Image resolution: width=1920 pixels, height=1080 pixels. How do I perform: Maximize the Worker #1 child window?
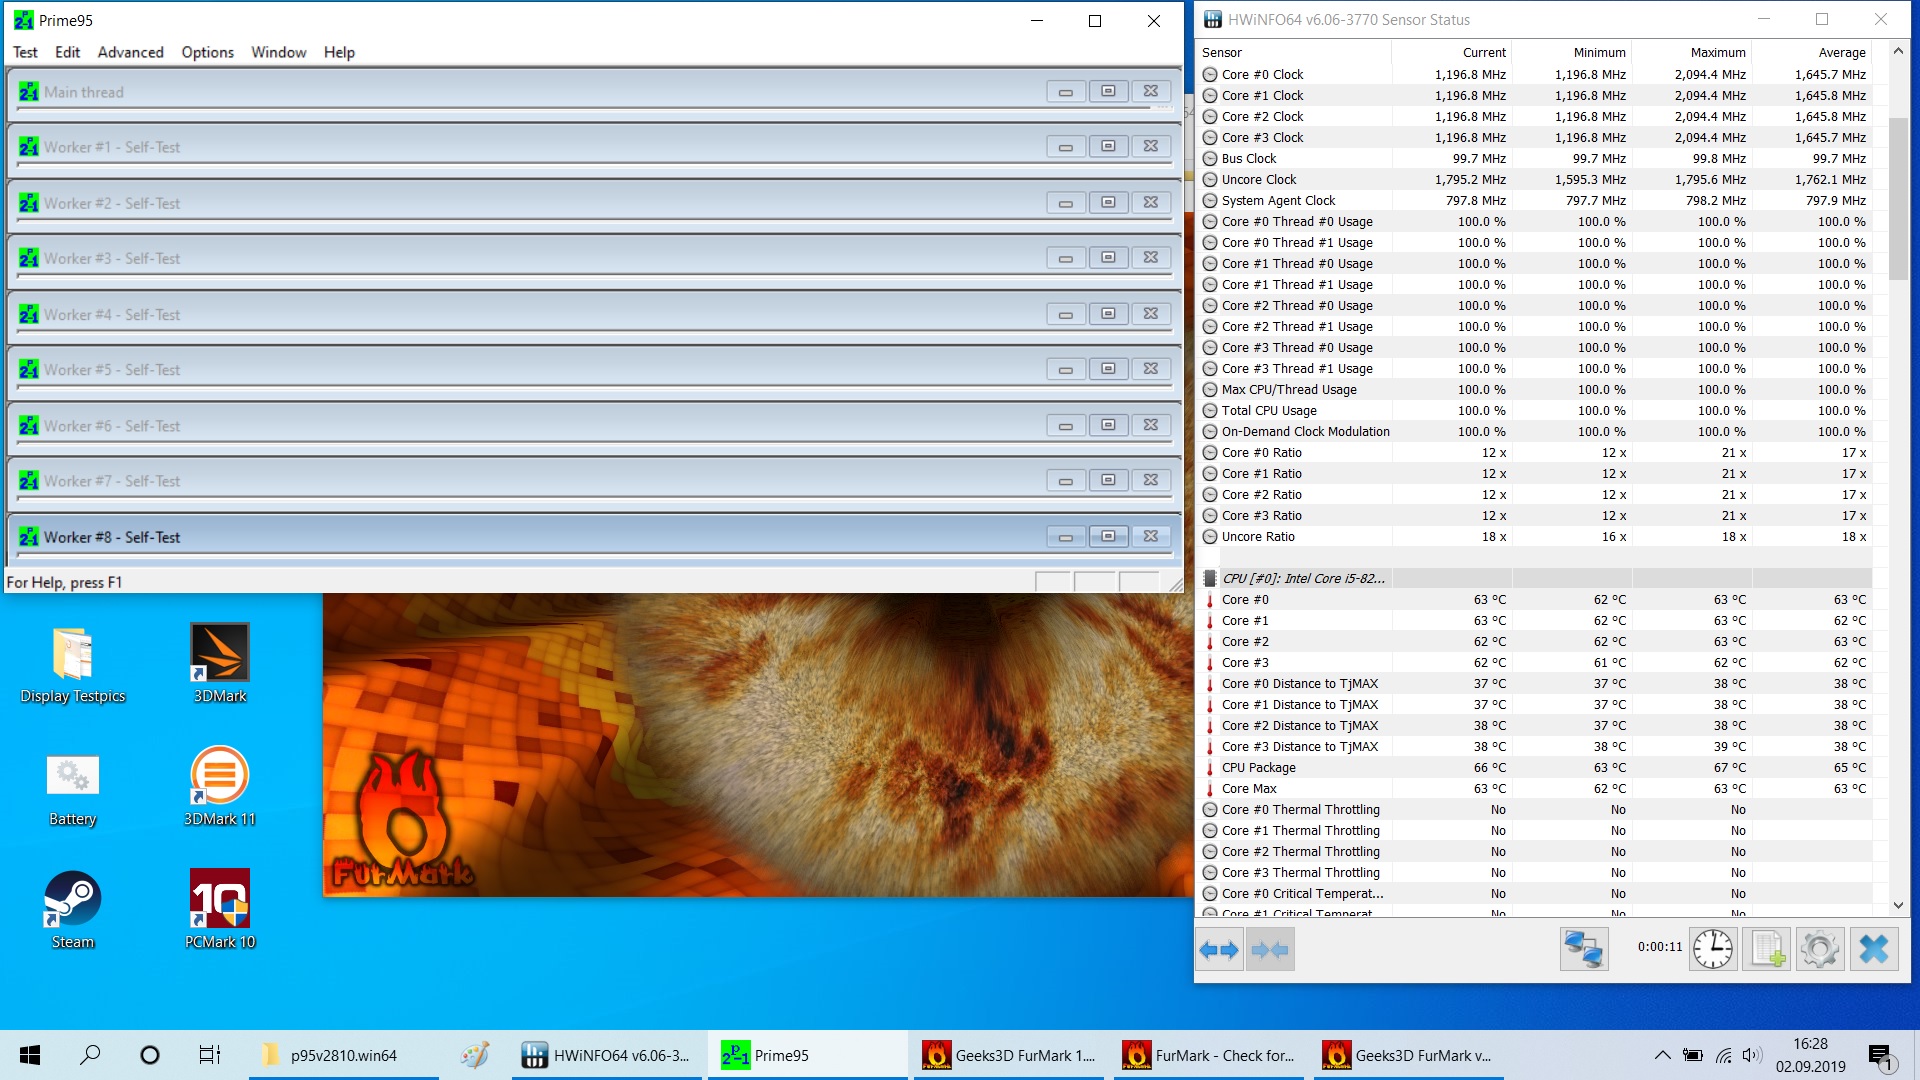(x=1108, y=147)
